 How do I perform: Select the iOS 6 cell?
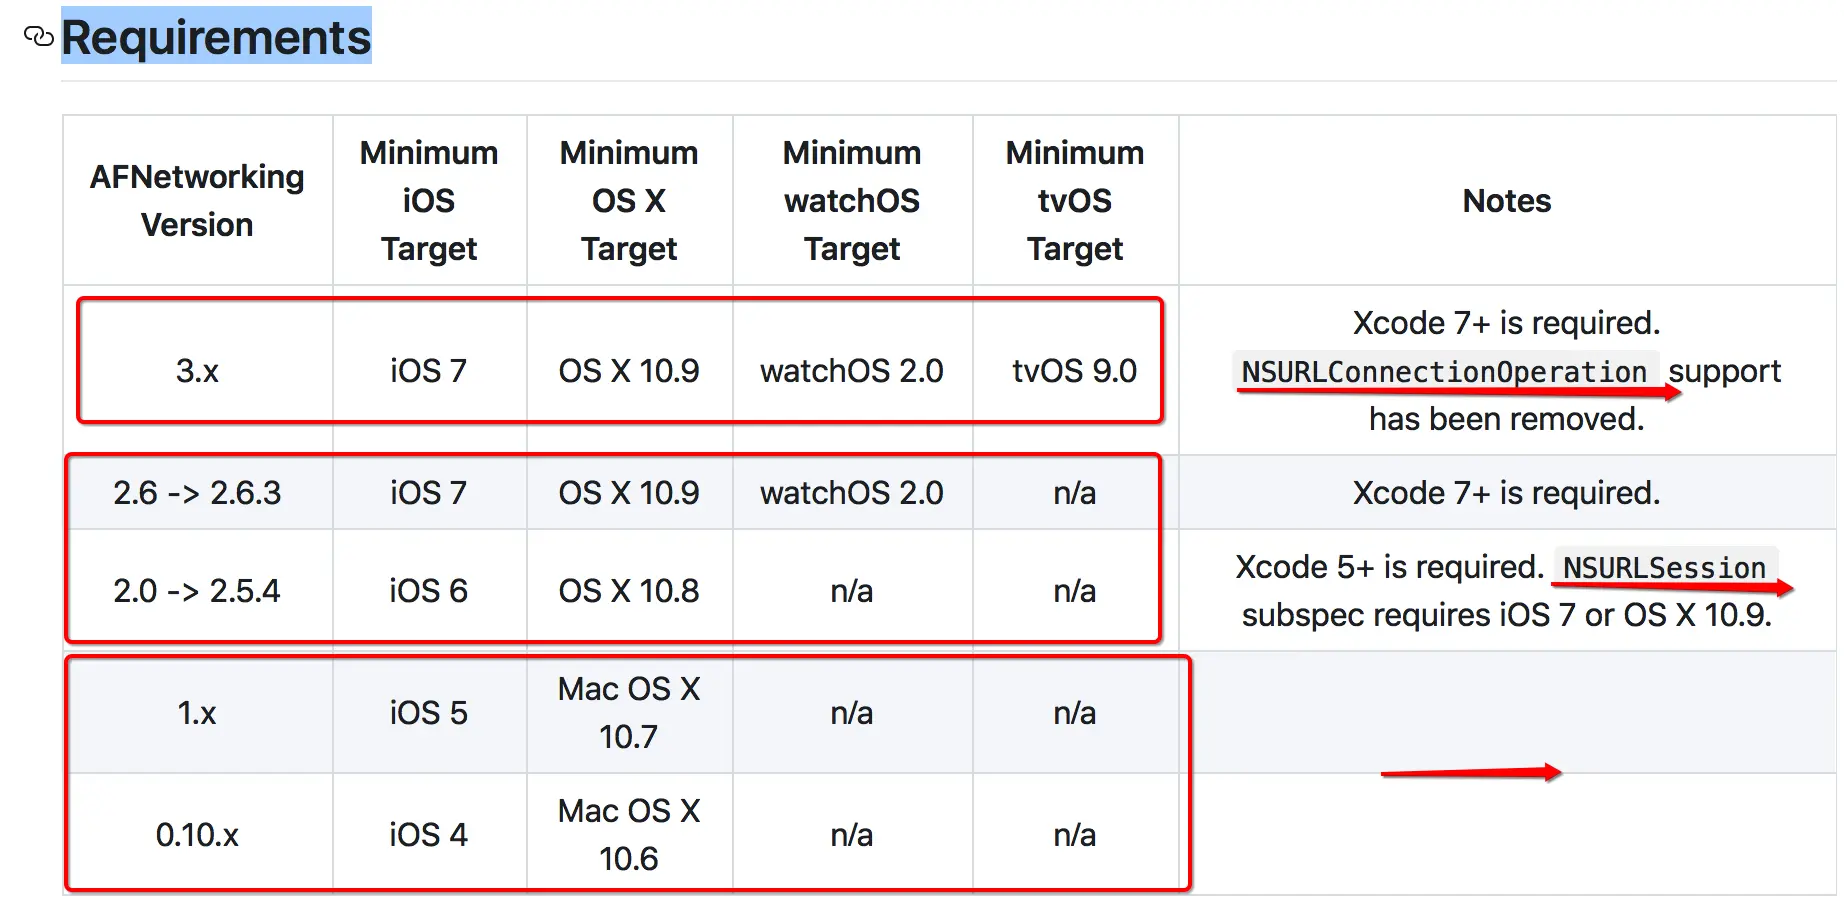pos(429,591)
